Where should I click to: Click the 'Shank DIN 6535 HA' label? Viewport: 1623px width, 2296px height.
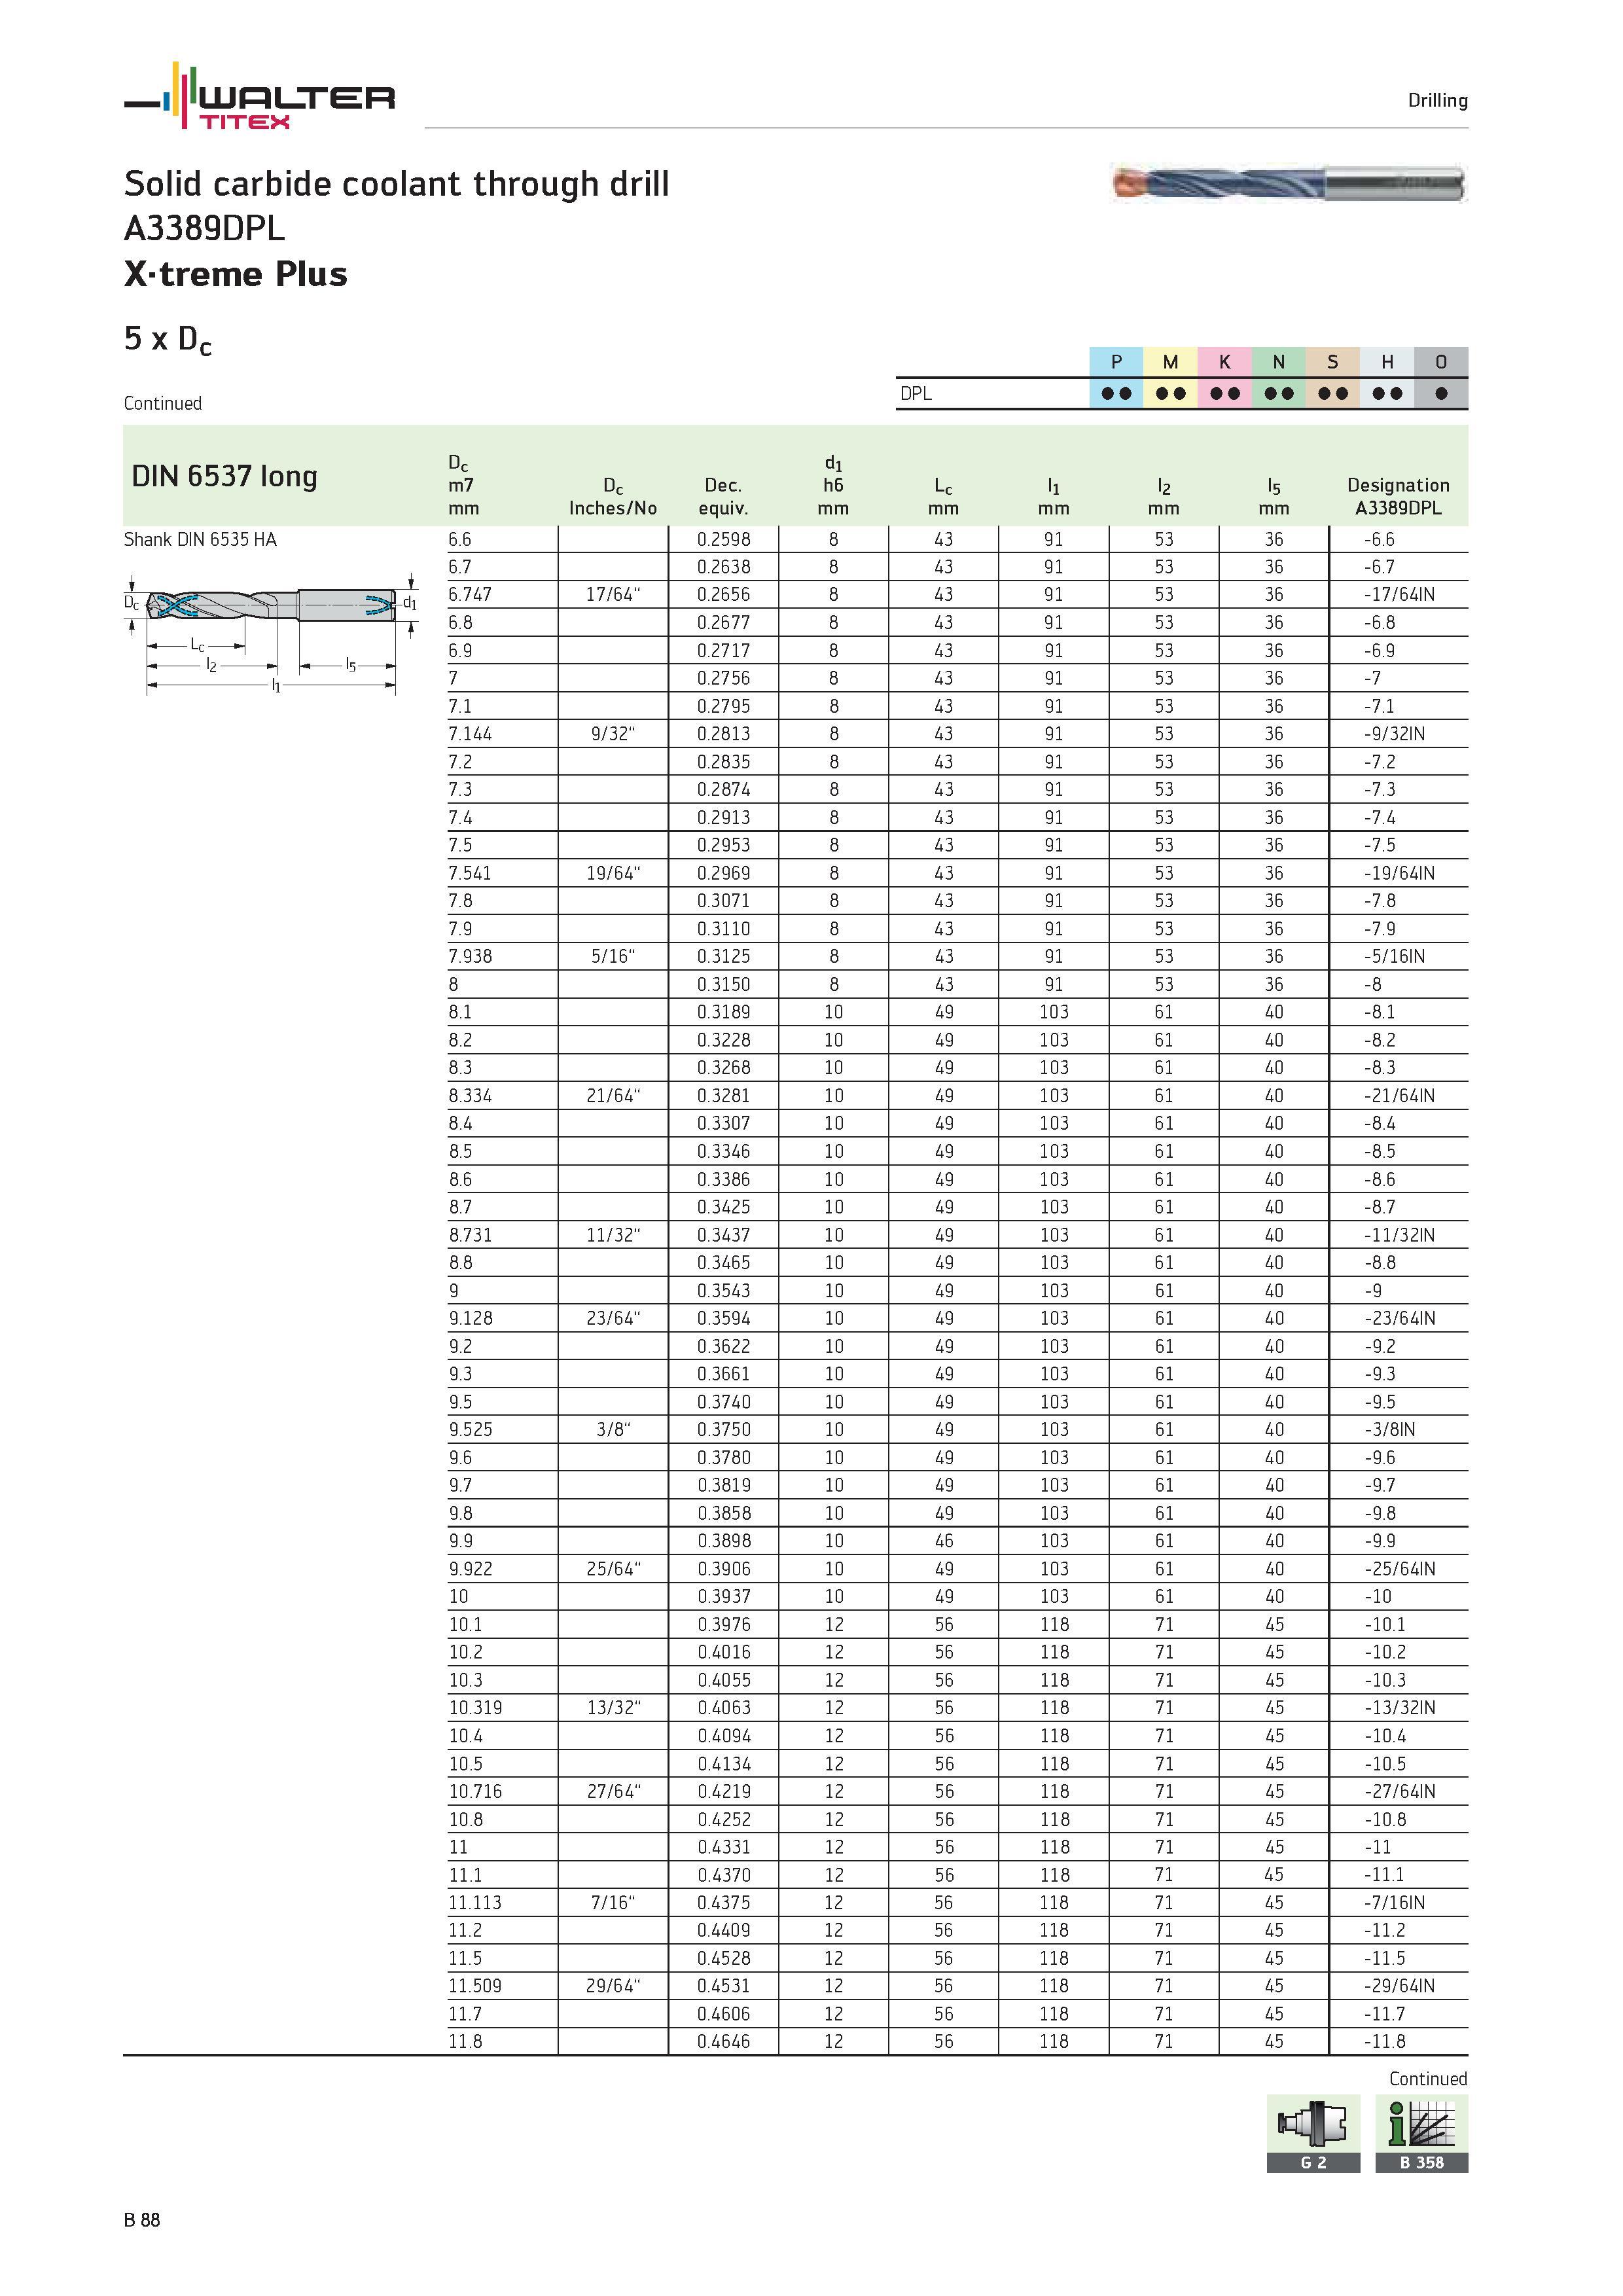click(x=200, y=540)
